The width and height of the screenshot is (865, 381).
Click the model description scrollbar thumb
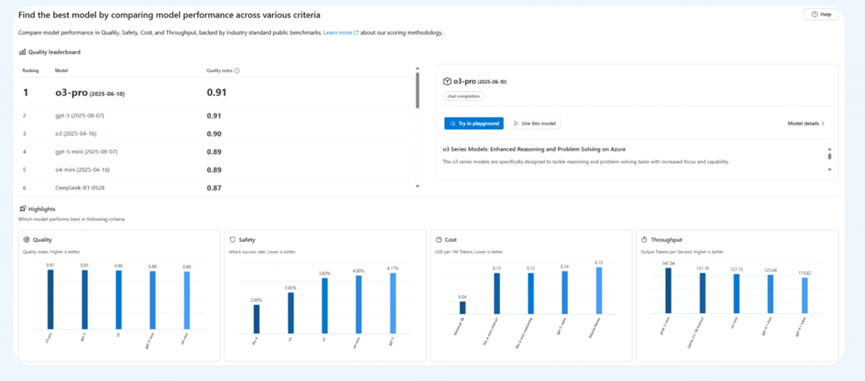829,157
